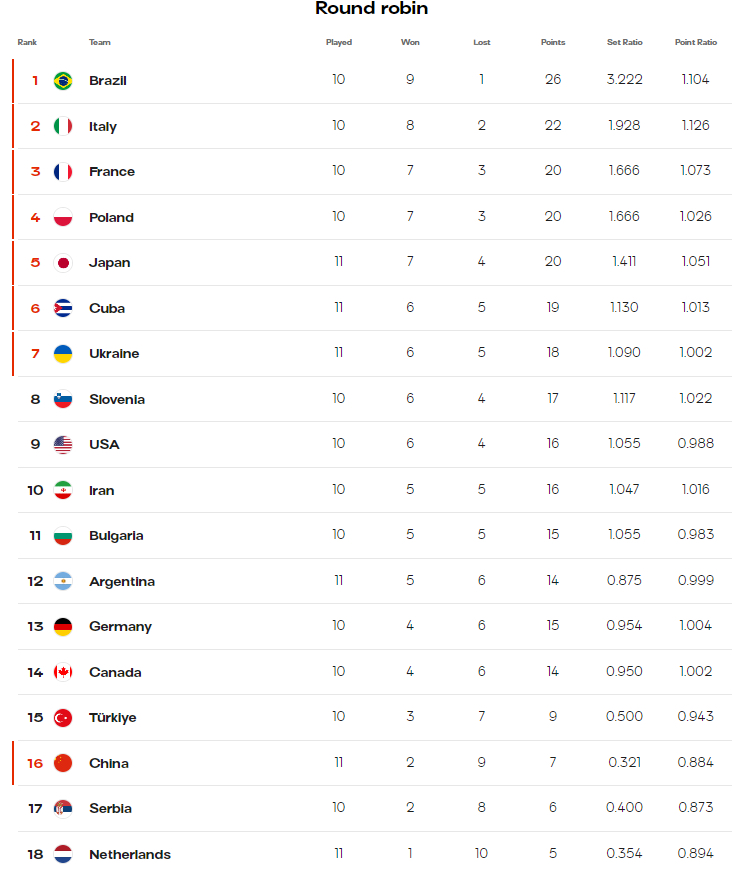Screen dimensions: 754x875
Task: Click the Netherlands flag icon
Action: coord(63,854)
